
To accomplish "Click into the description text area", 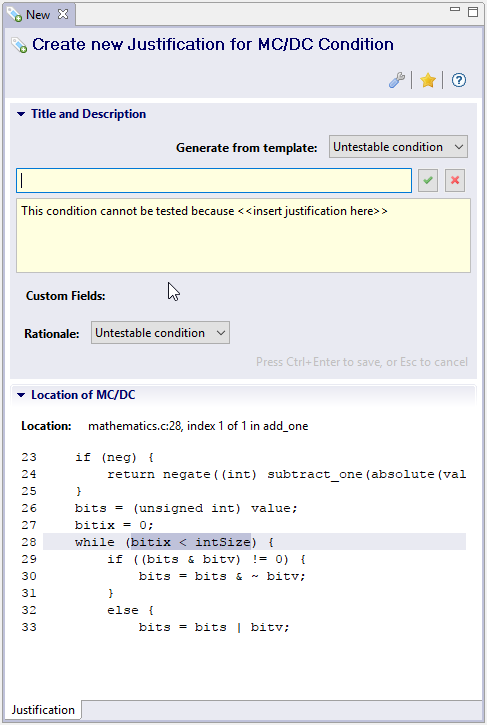I will [243, 236].
